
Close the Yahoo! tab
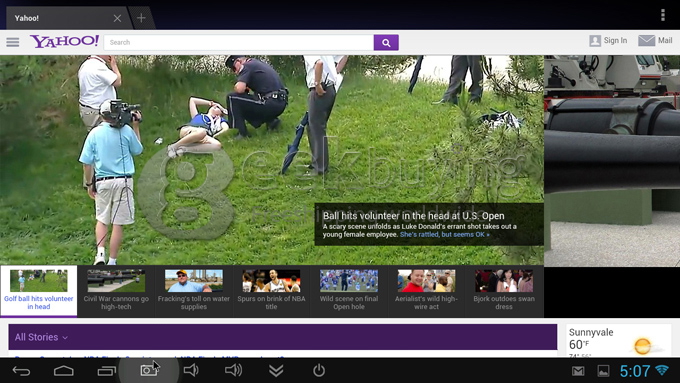coord(118,18)
